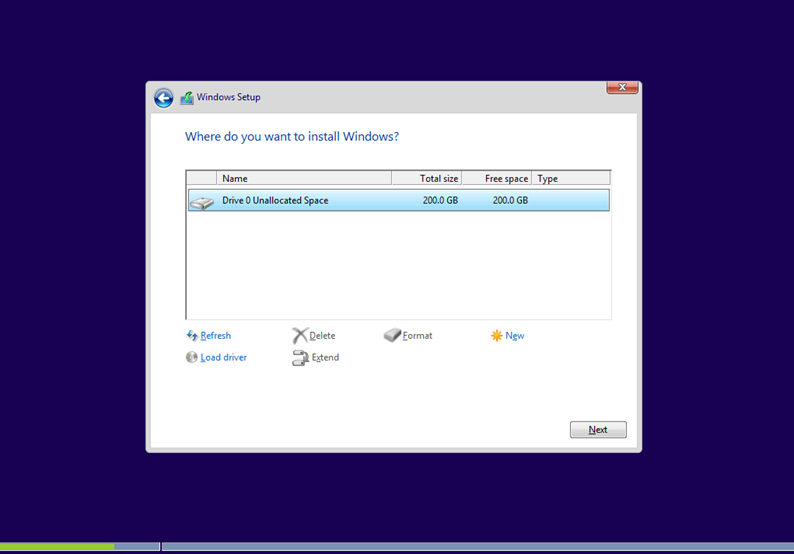794x554 pixels.
Task: Click the 'Where do you want to install Windows?' heading
Action: coord(292,137)
